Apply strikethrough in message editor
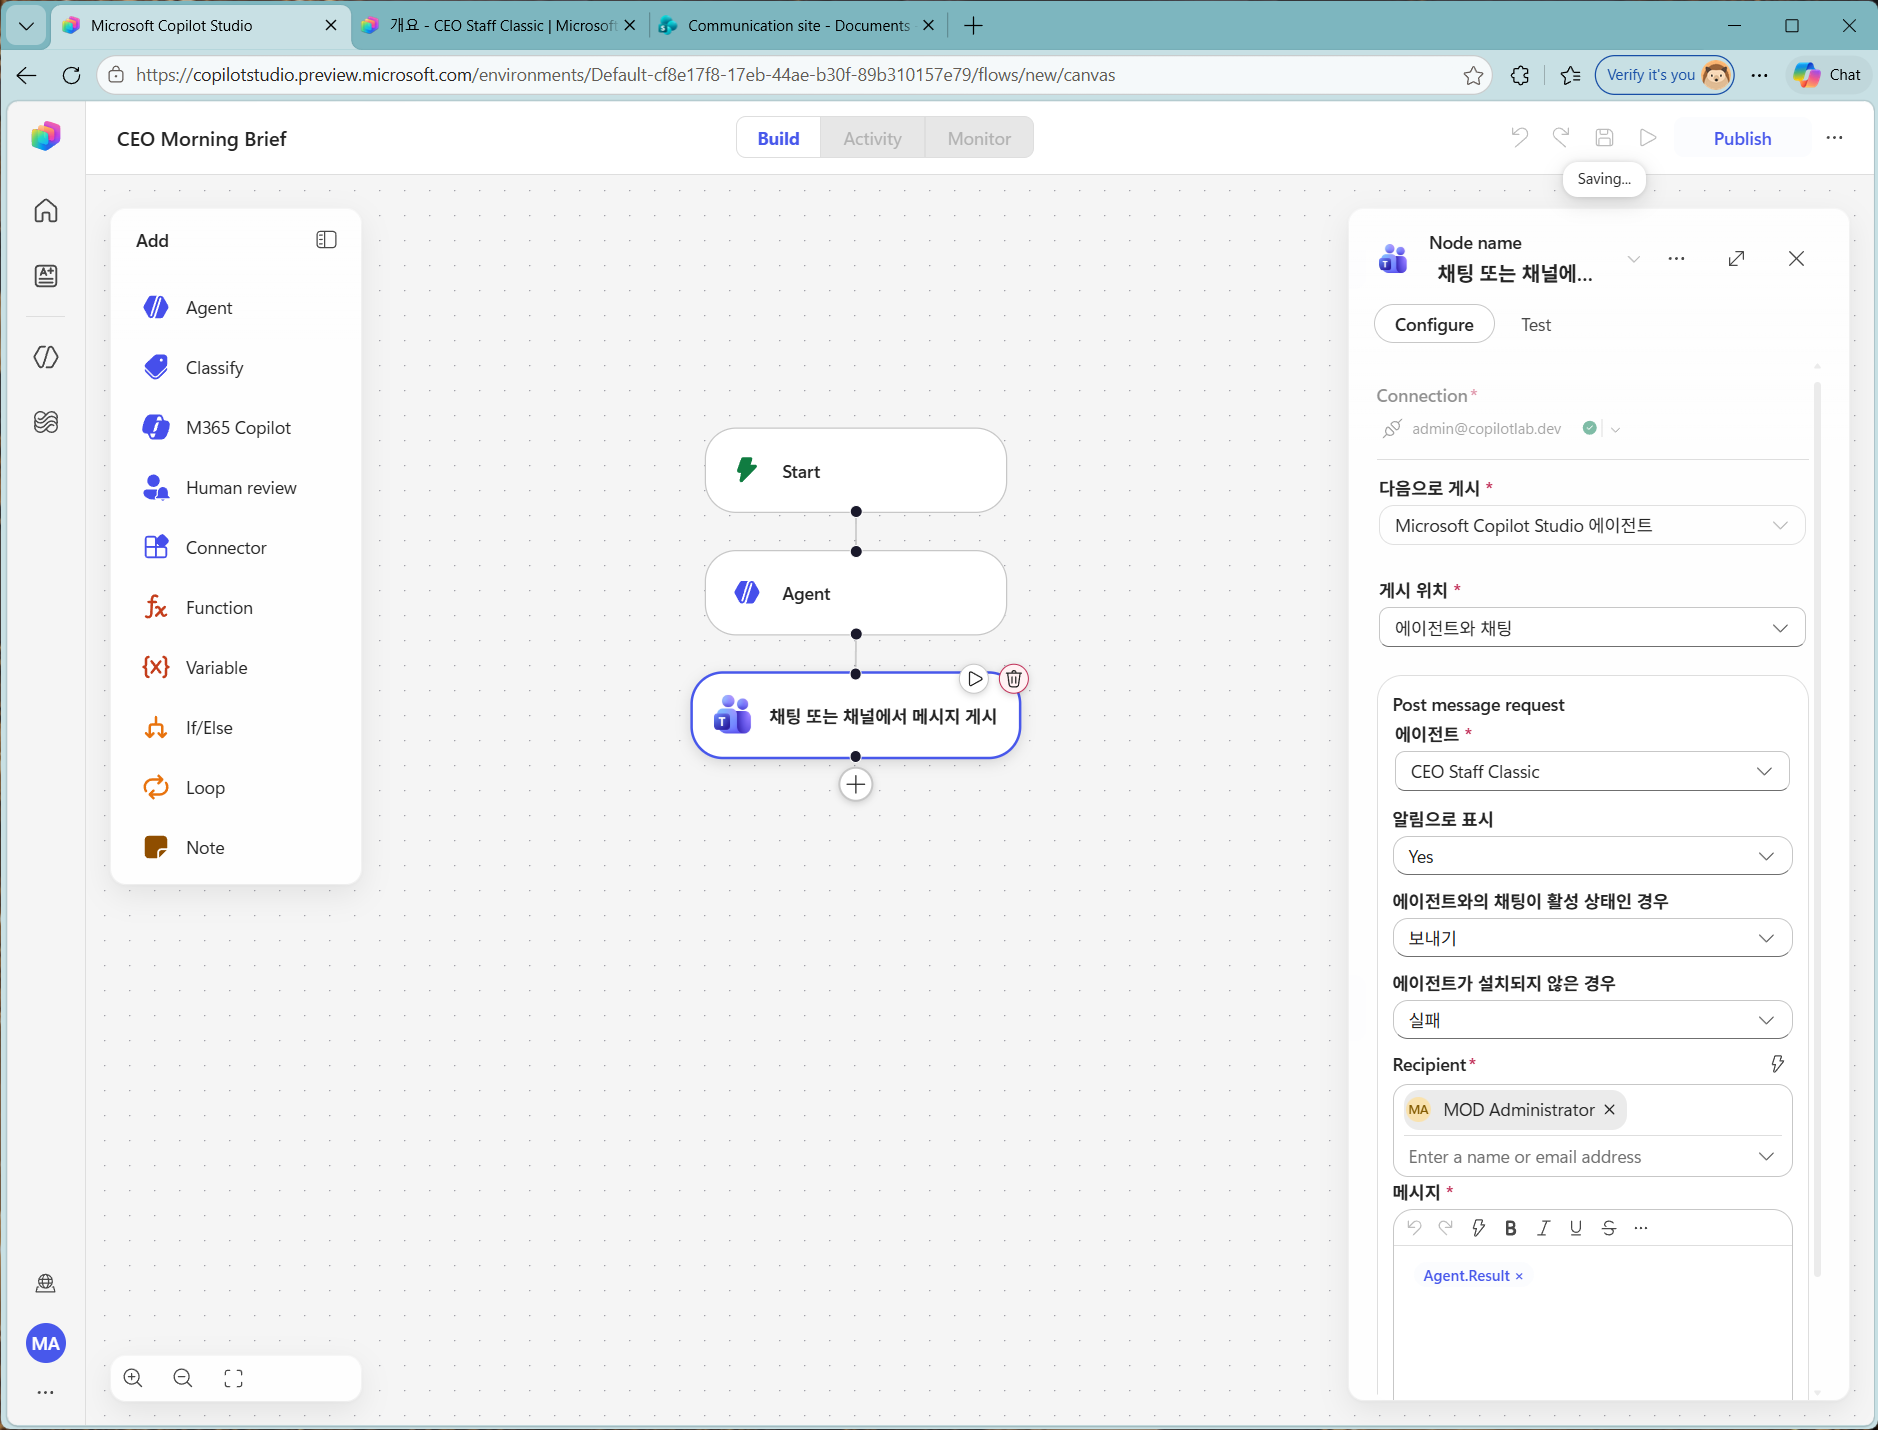 (1609, 1228)
